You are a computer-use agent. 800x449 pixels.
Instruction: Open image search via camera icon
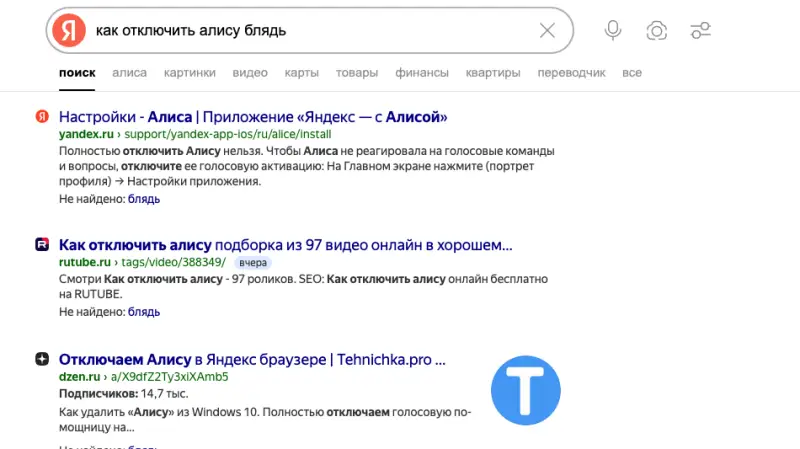coord(656,30)
